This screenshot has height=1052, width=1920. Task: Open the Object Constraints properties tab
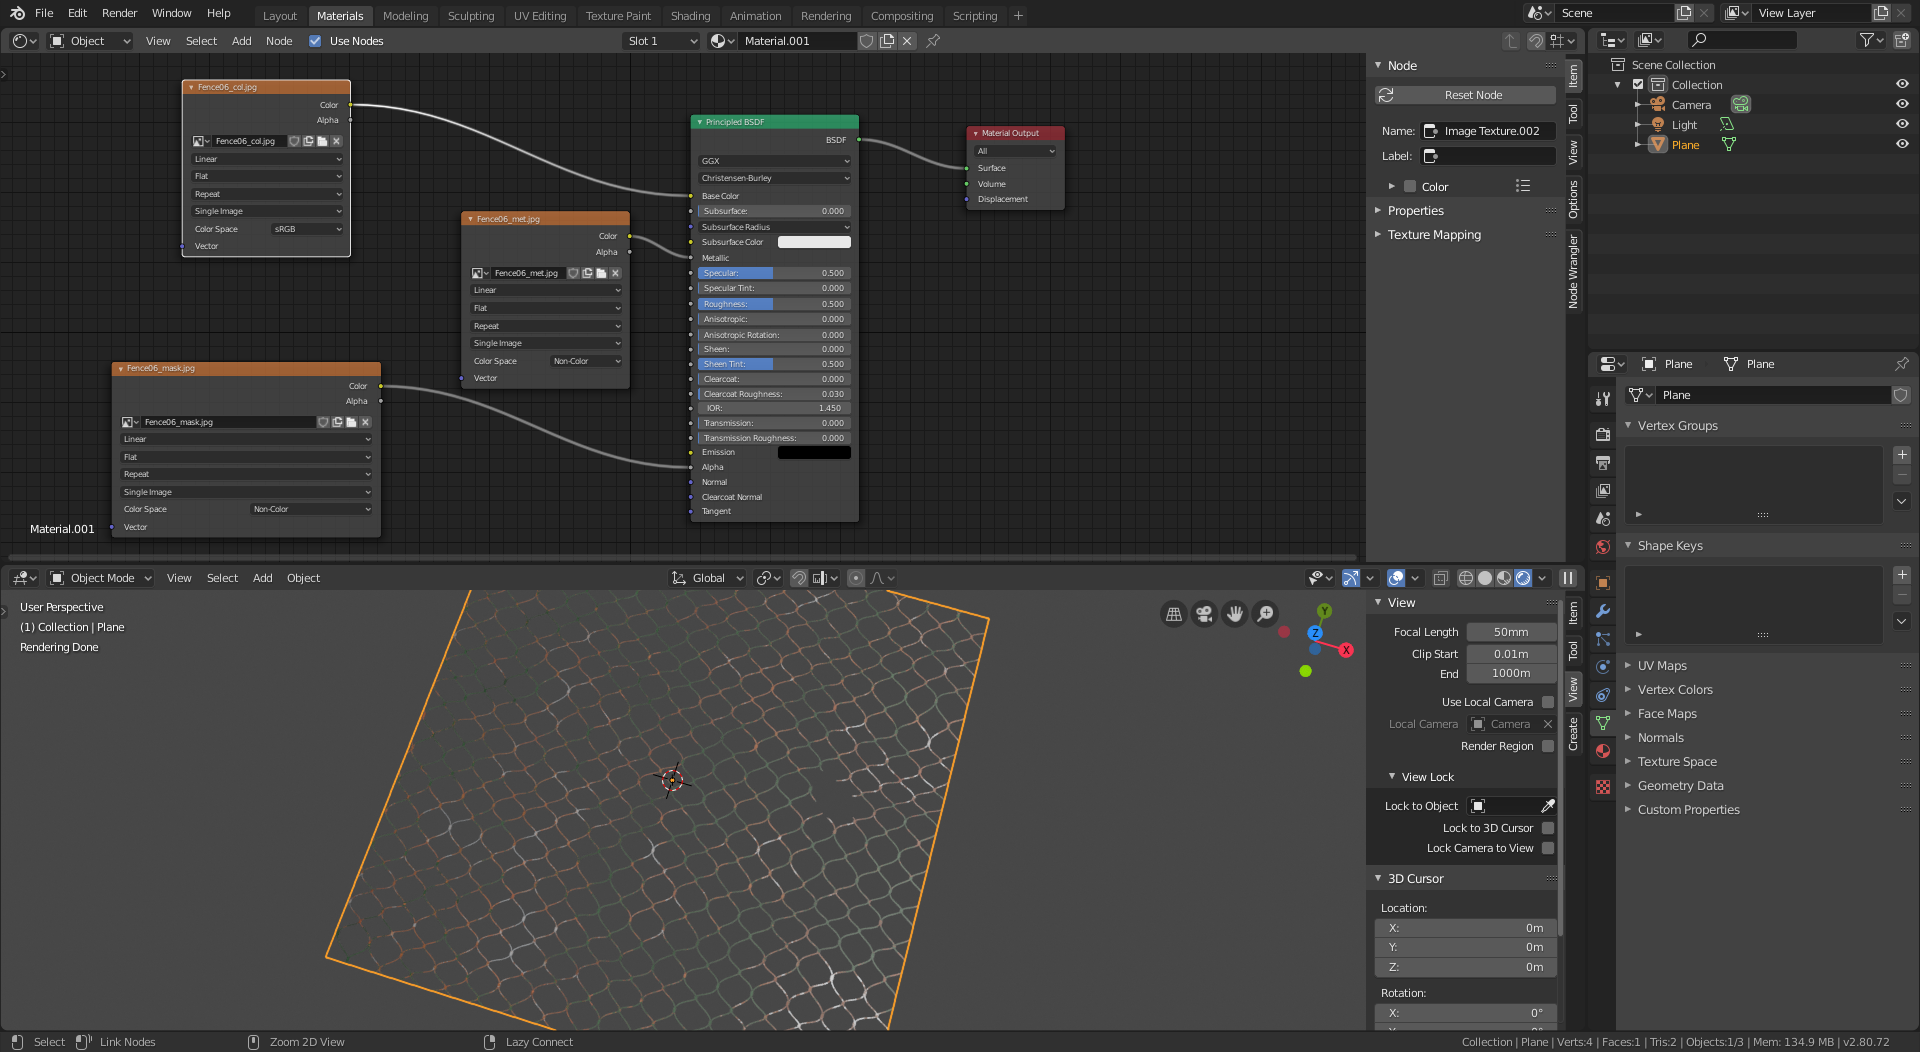1603,695
